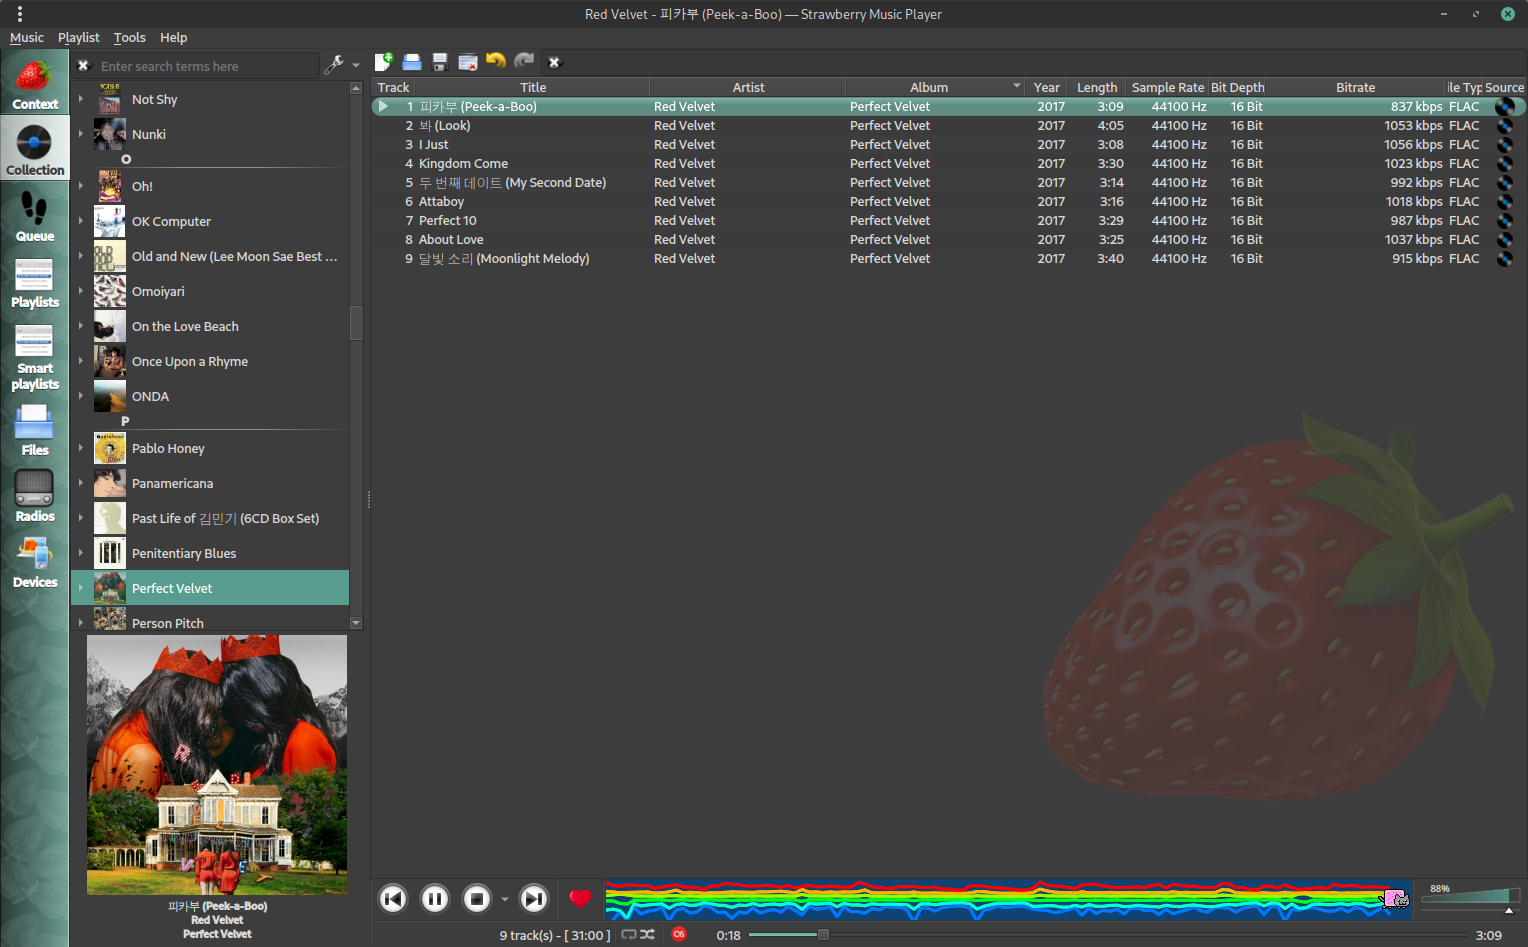Click the save playlist floppy icon
This screenshot has width=1528, height=947.
point(439,62)
